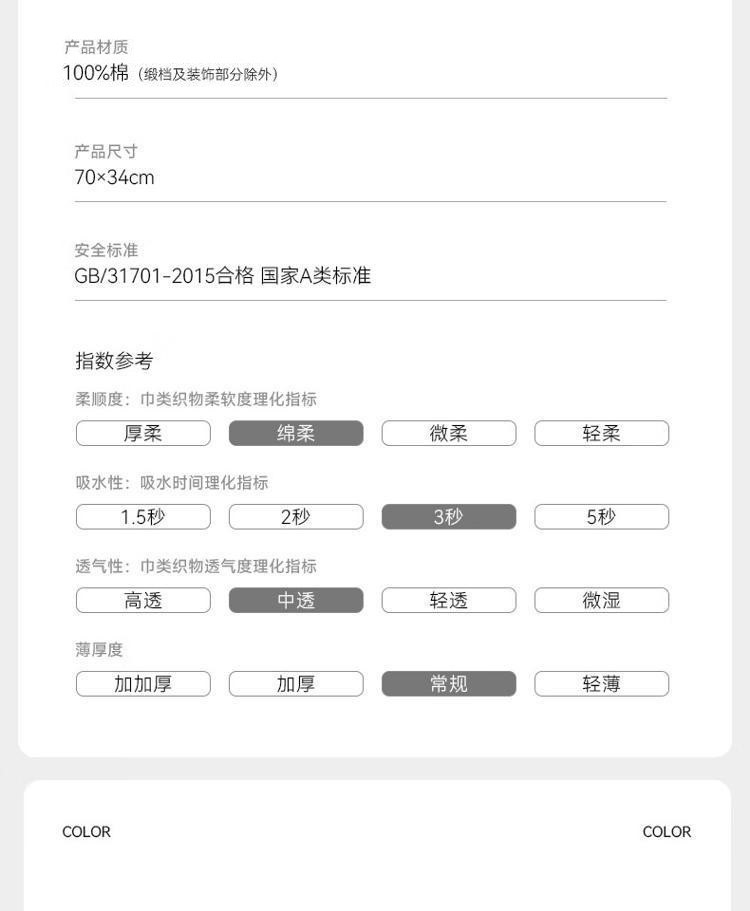Click the highlighted 中透 breathability option
This screenshot has height=911, width=750.
tap(296, 600)
